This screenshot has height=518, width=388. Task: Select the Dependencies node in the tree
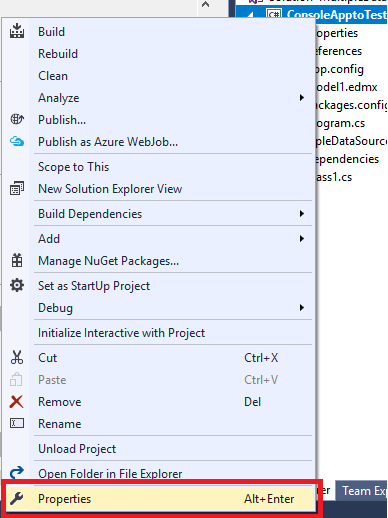click(347, 159)
